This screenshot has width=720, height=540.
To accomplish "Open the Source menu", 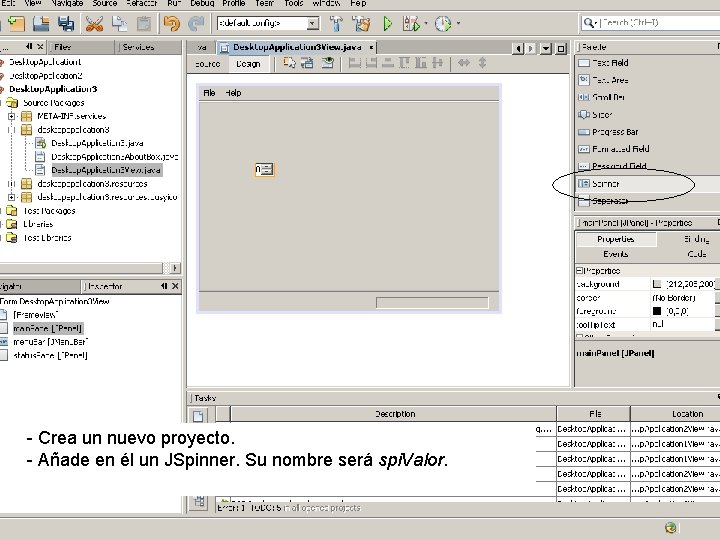I will [105, 3].
